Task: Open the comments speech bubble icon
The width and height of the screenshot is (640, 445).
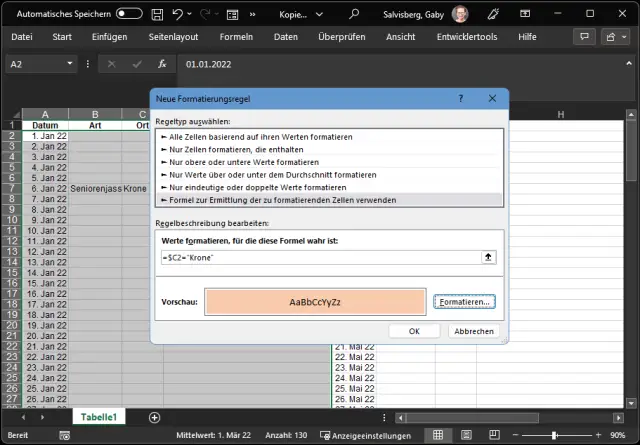Action: [583, 37]
